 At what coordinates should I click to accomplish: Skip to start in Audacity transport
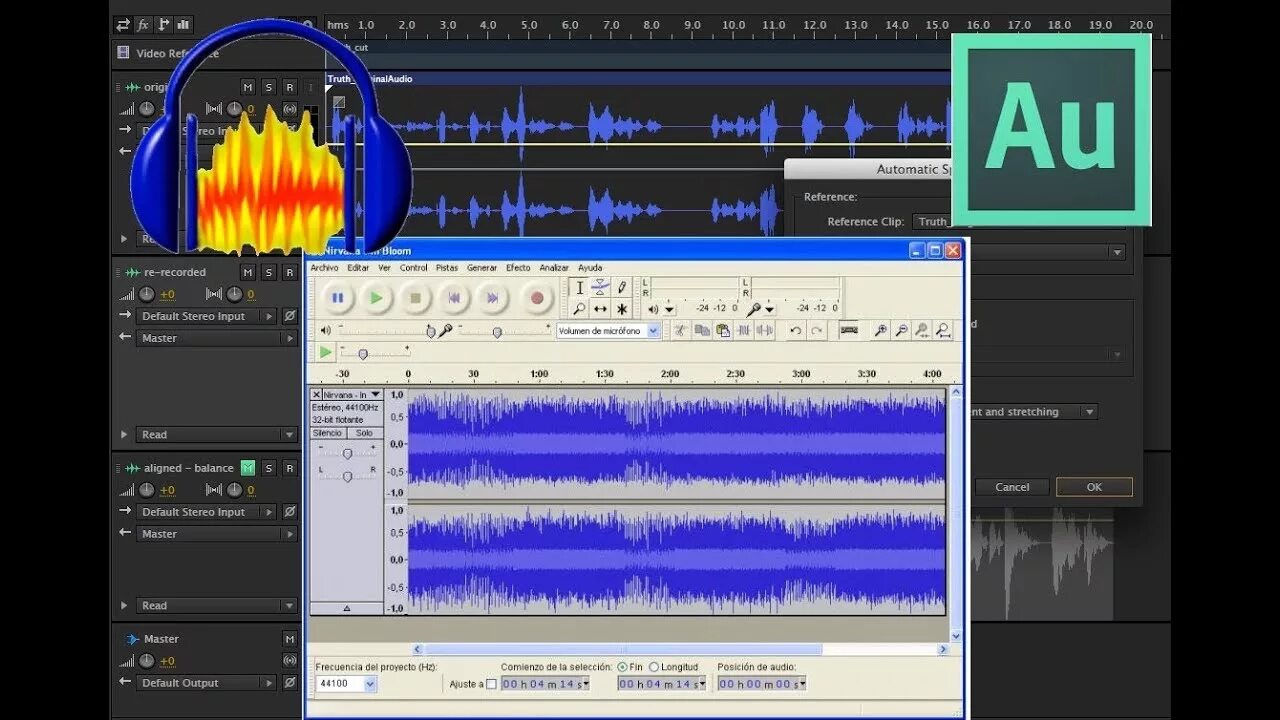tap(454, 297)
